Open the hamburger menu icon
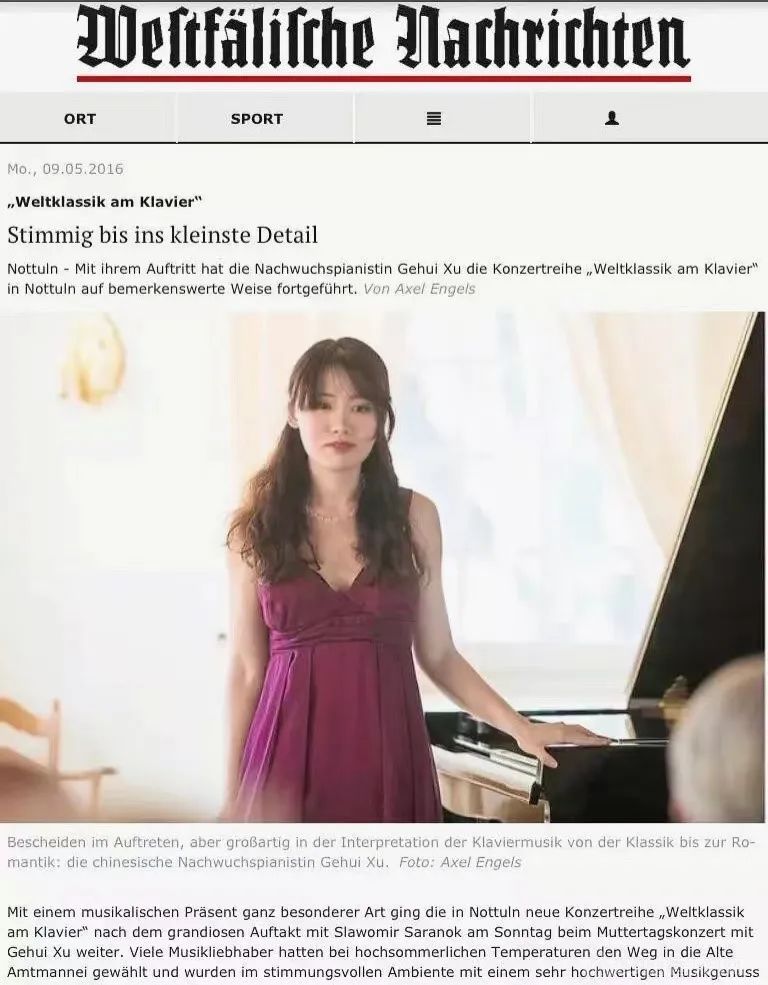768x985 pixels. tap(433, 118)
